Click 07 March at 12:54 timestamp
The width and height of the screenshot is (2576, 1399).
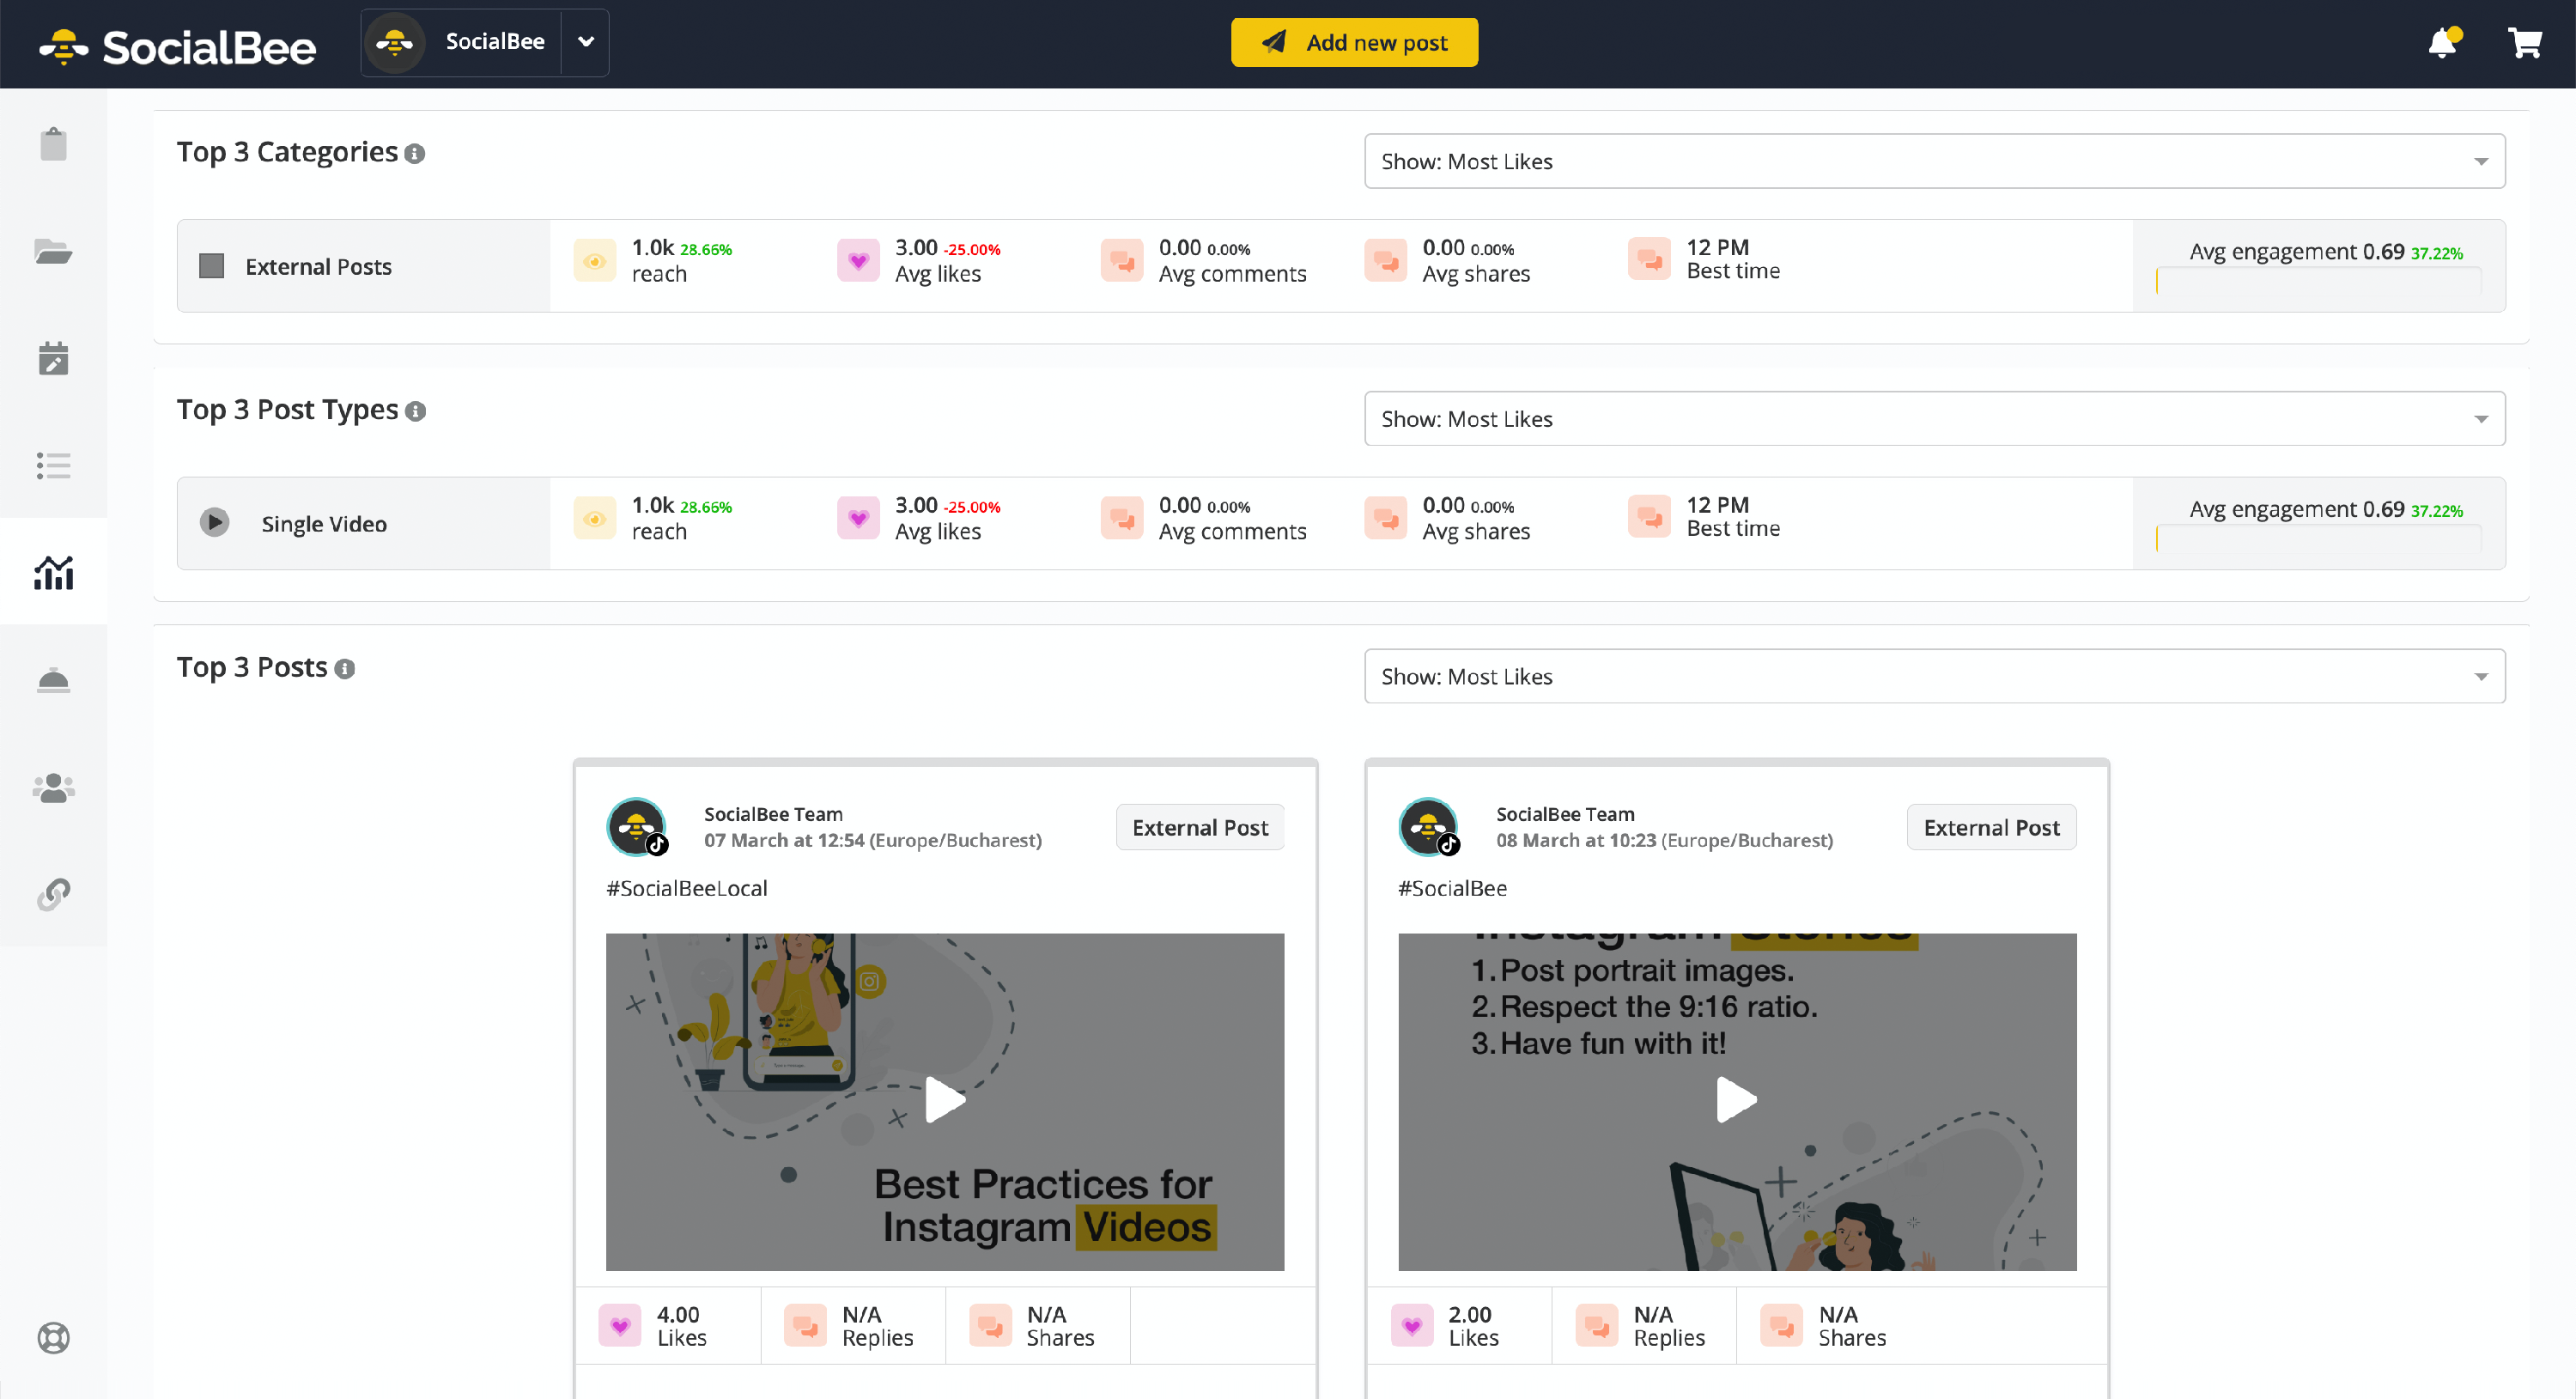(x=783, y=840)
